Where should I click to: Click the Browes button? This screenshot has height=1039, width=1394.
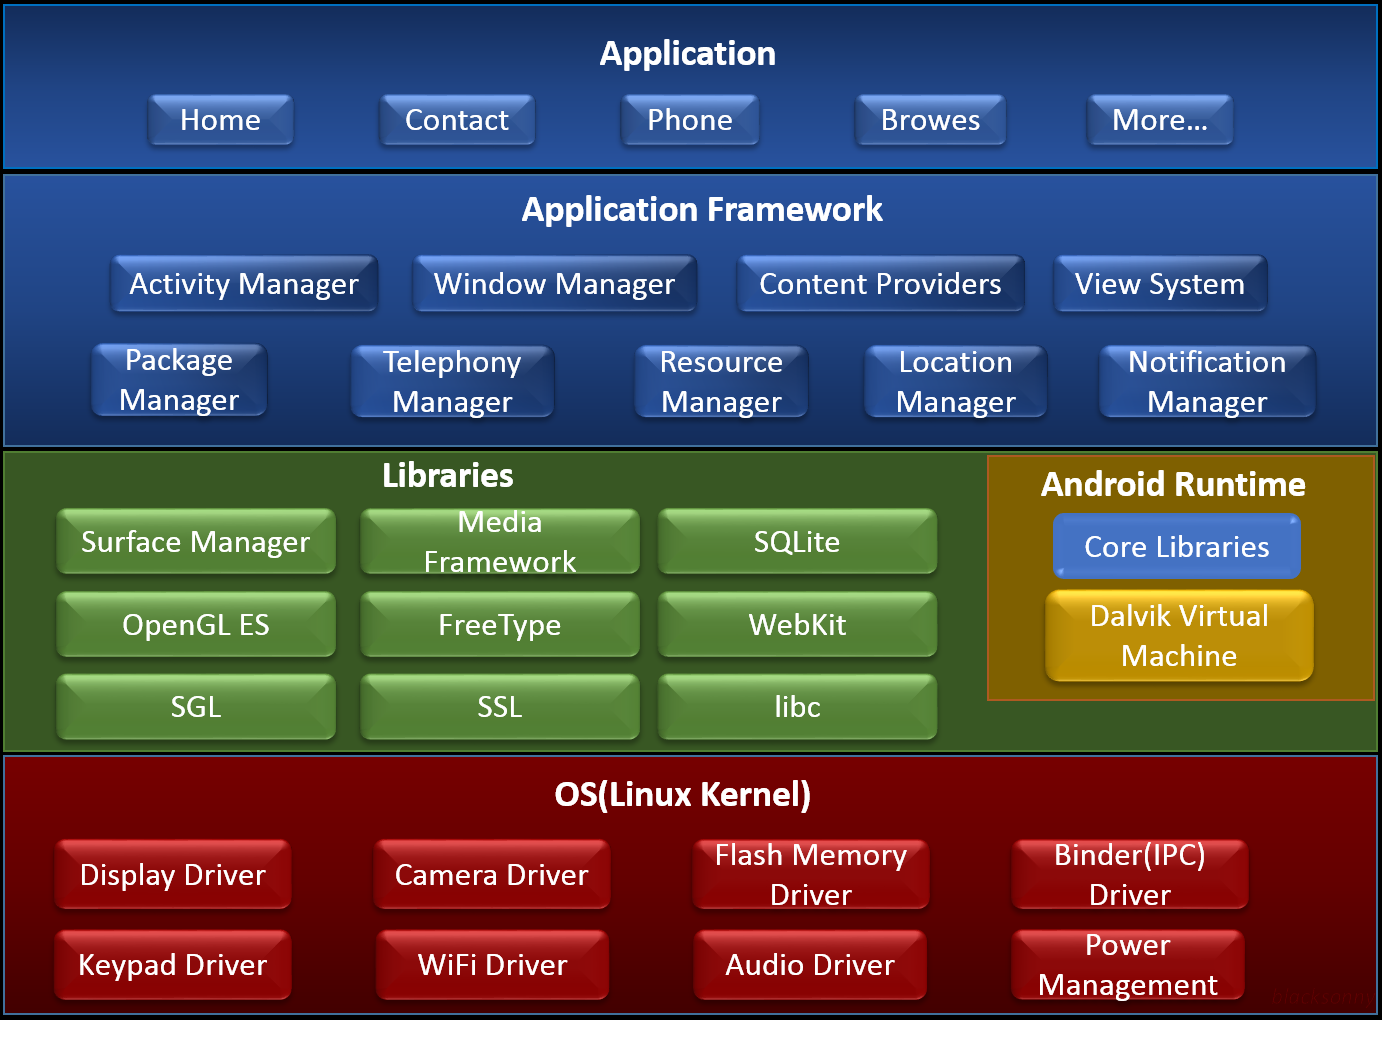point(929,119)
